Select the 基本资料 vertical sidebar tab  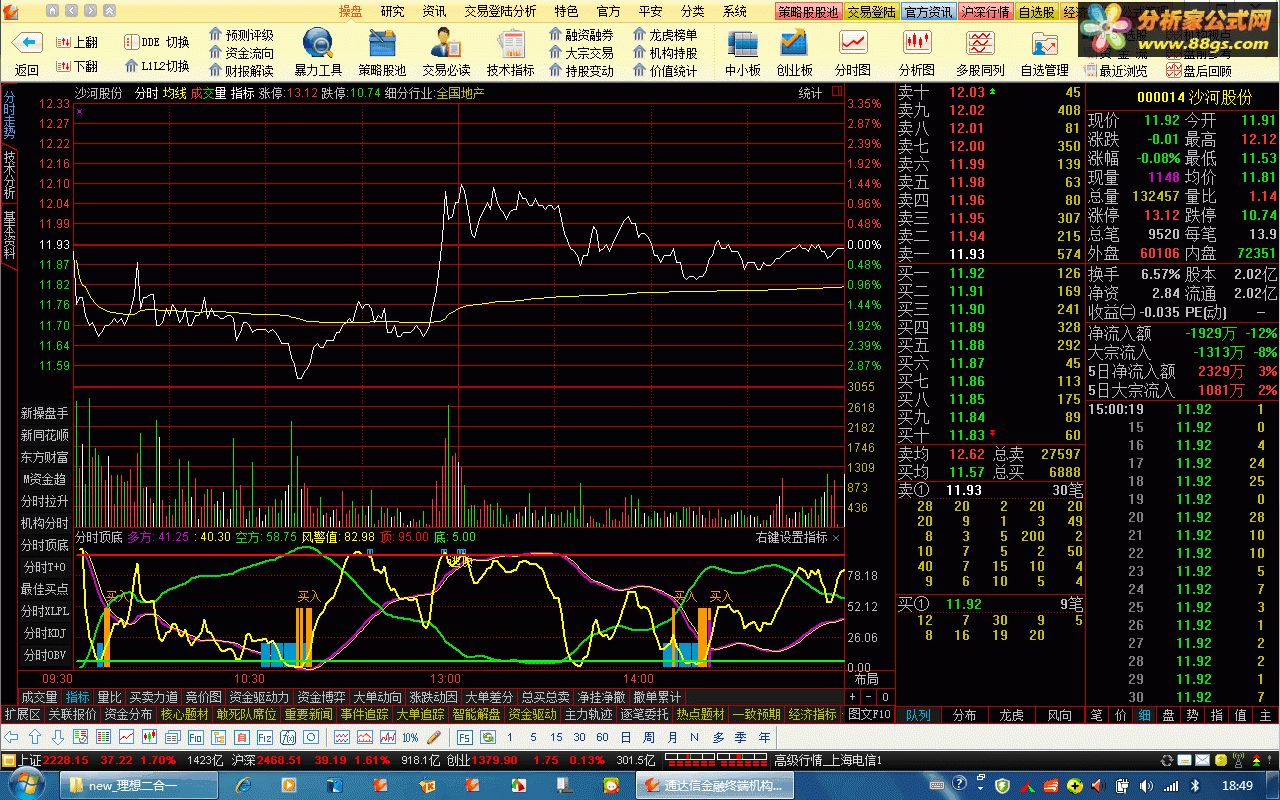(x=9, y=235)
